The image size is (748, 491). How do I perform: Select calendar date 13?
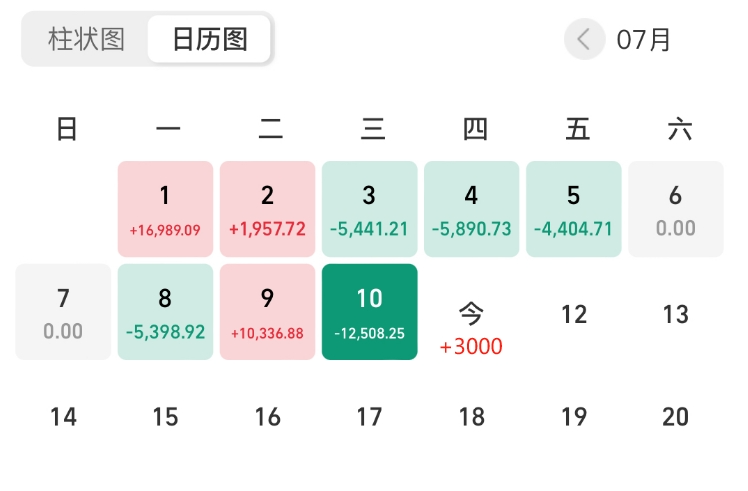pyautogui.click(x=676, y=314)
